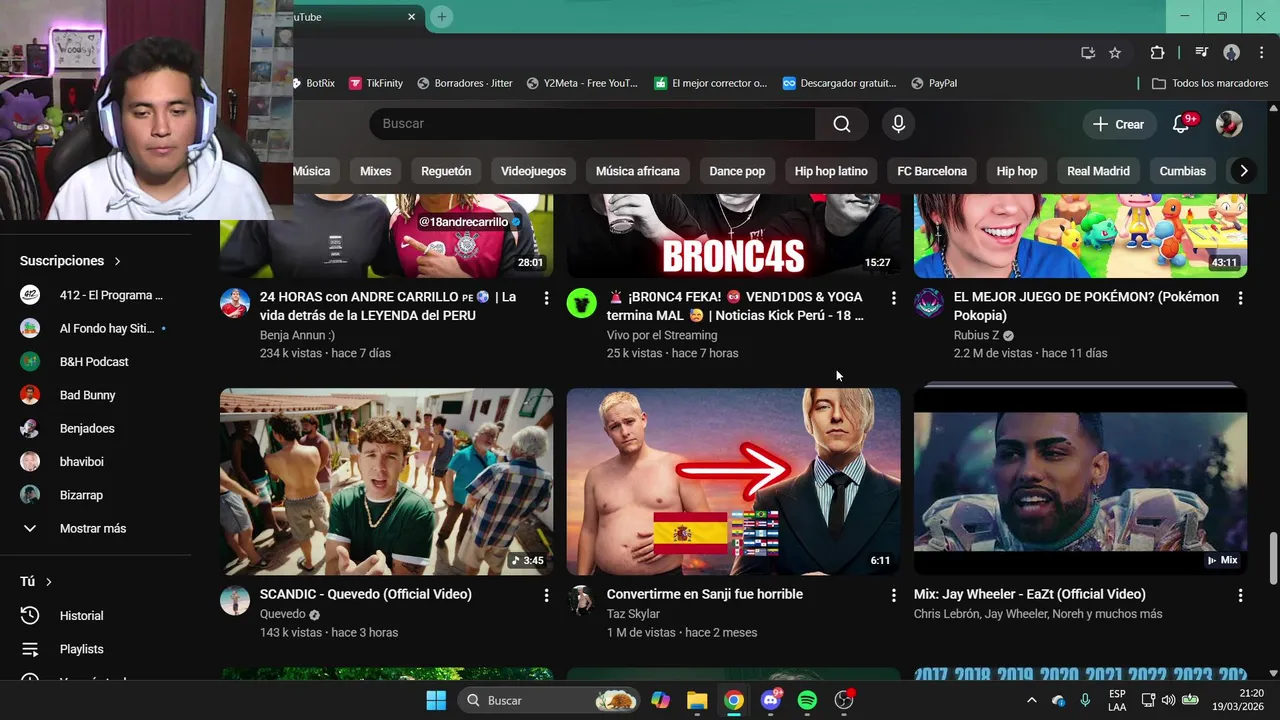Expand the Tú section chevron

tap(48, 582)
